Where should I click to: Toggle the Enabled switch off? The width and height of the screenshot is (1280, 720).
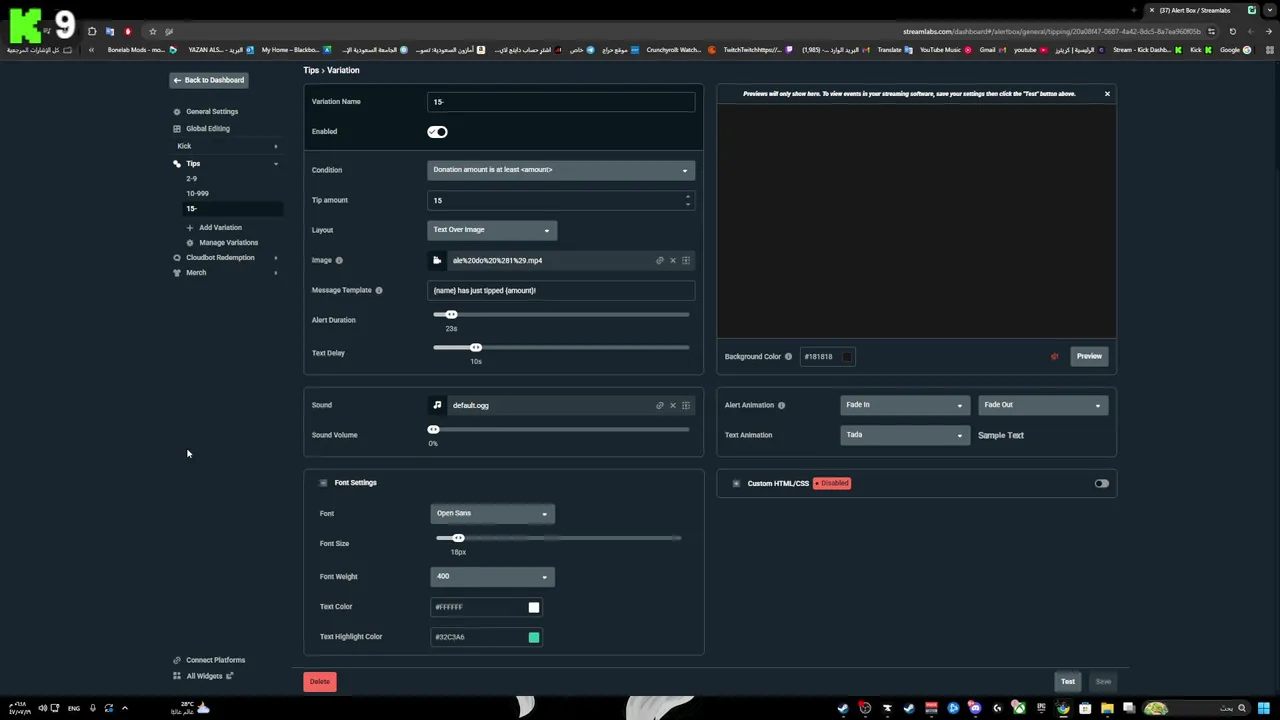(x=437, y=131)
